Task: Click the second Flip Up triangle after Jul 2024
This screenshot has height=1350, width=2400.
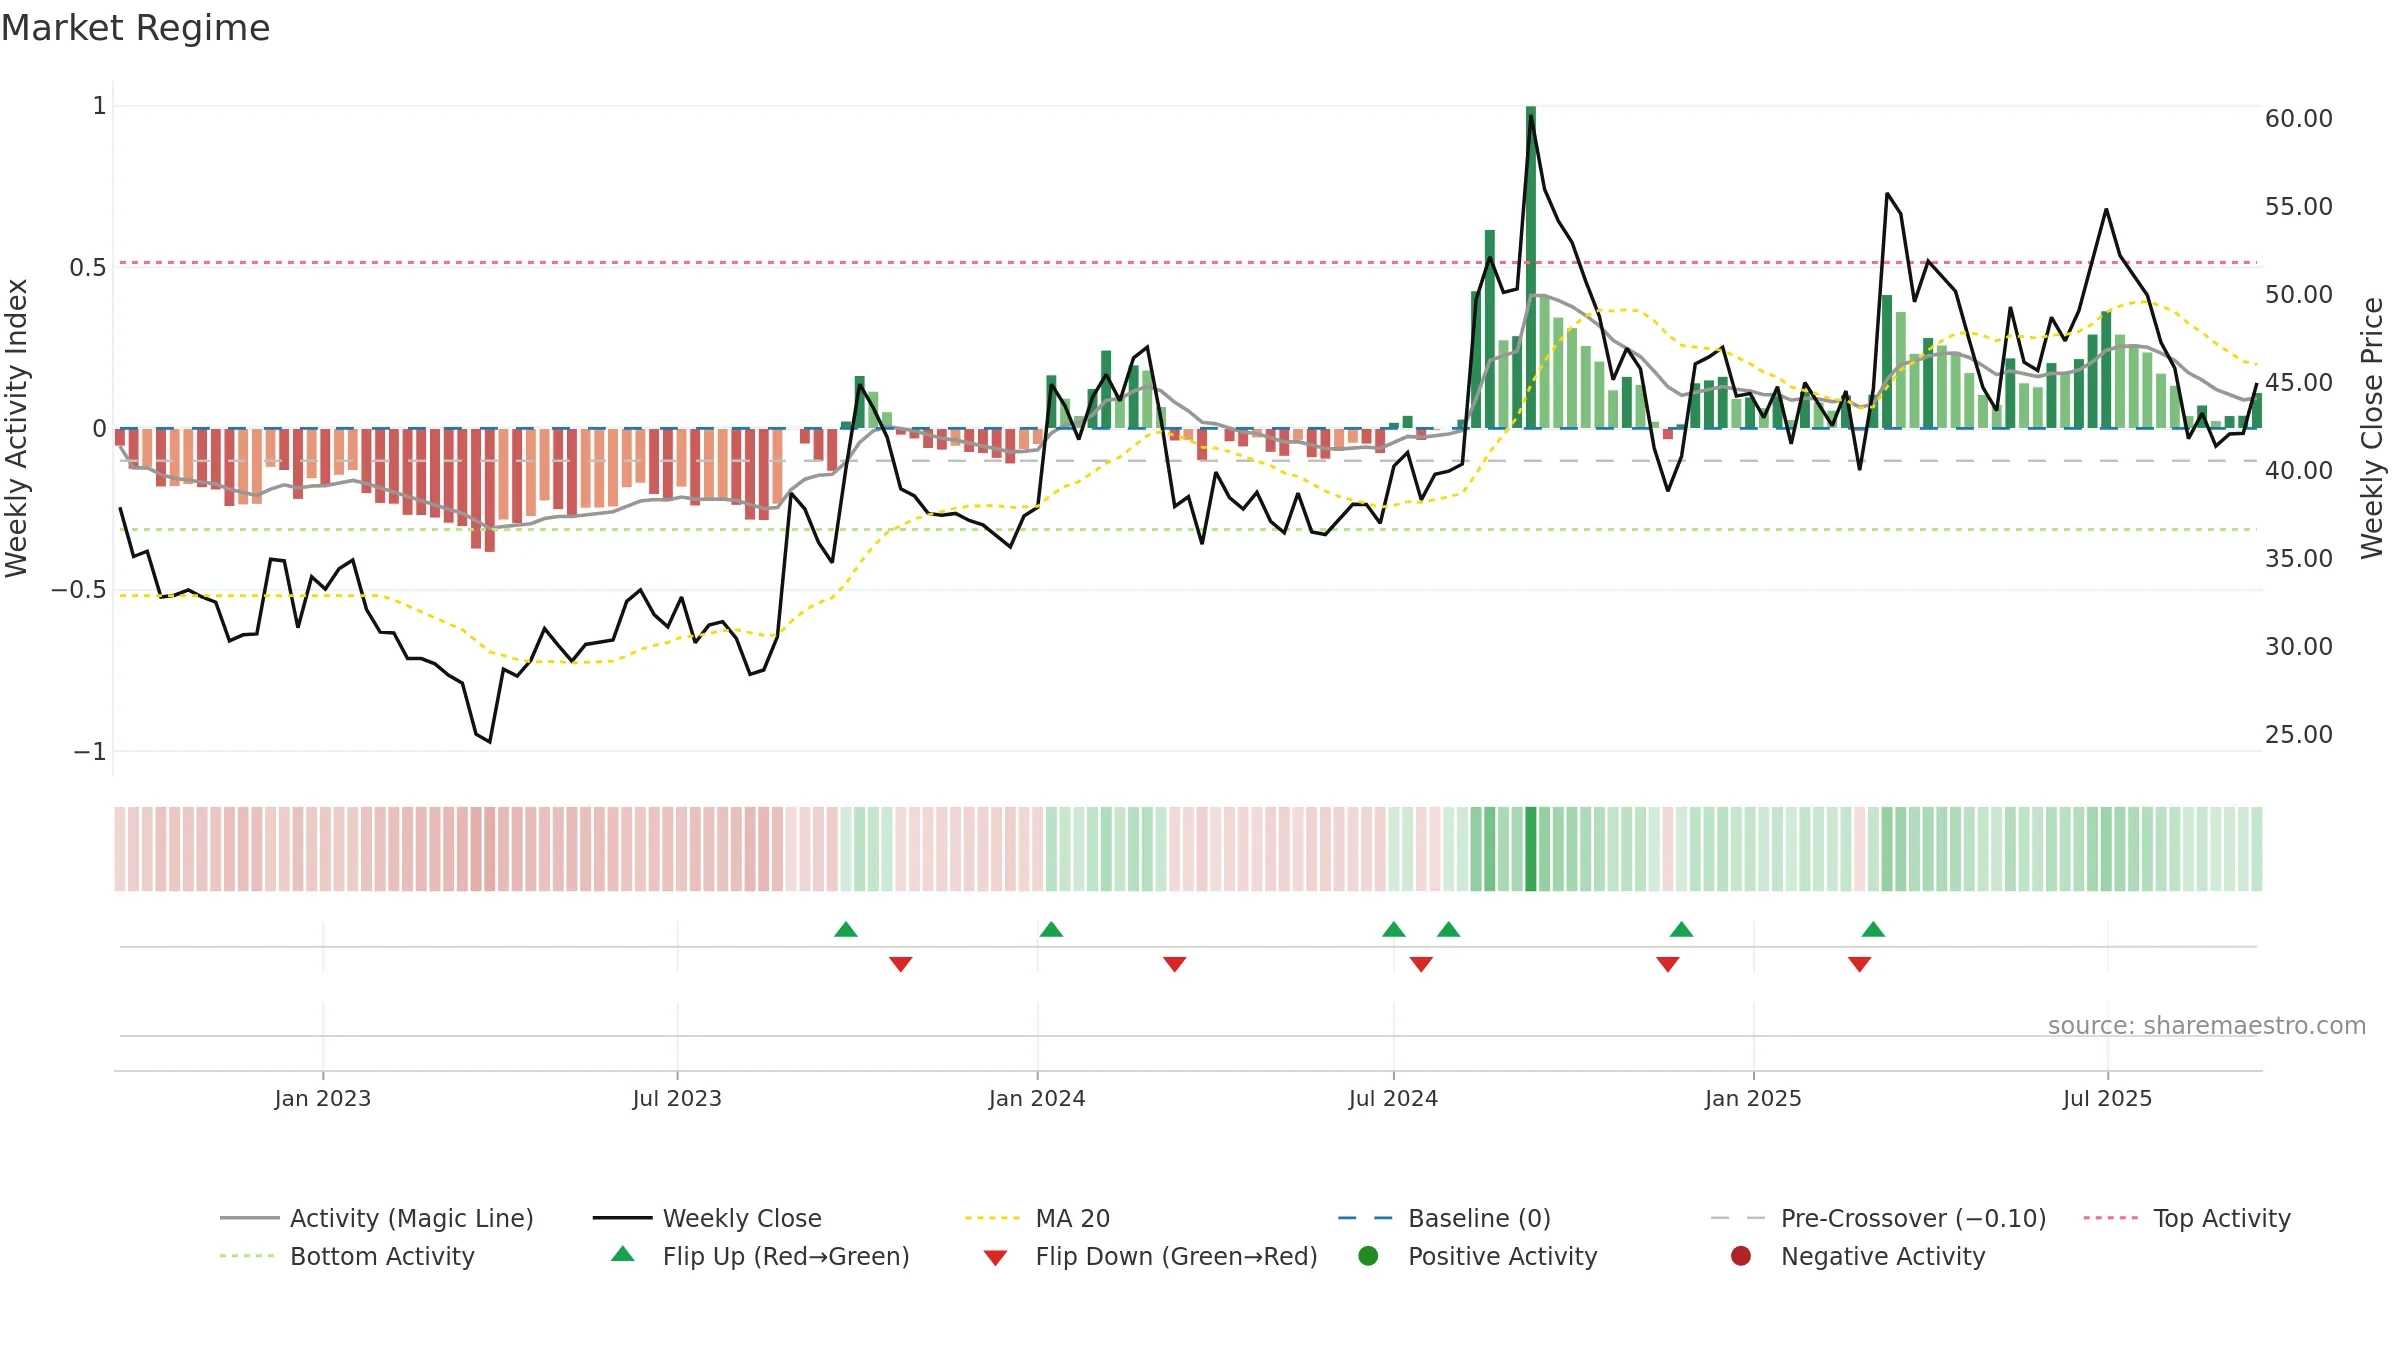Action: (x=1449, y=929)
